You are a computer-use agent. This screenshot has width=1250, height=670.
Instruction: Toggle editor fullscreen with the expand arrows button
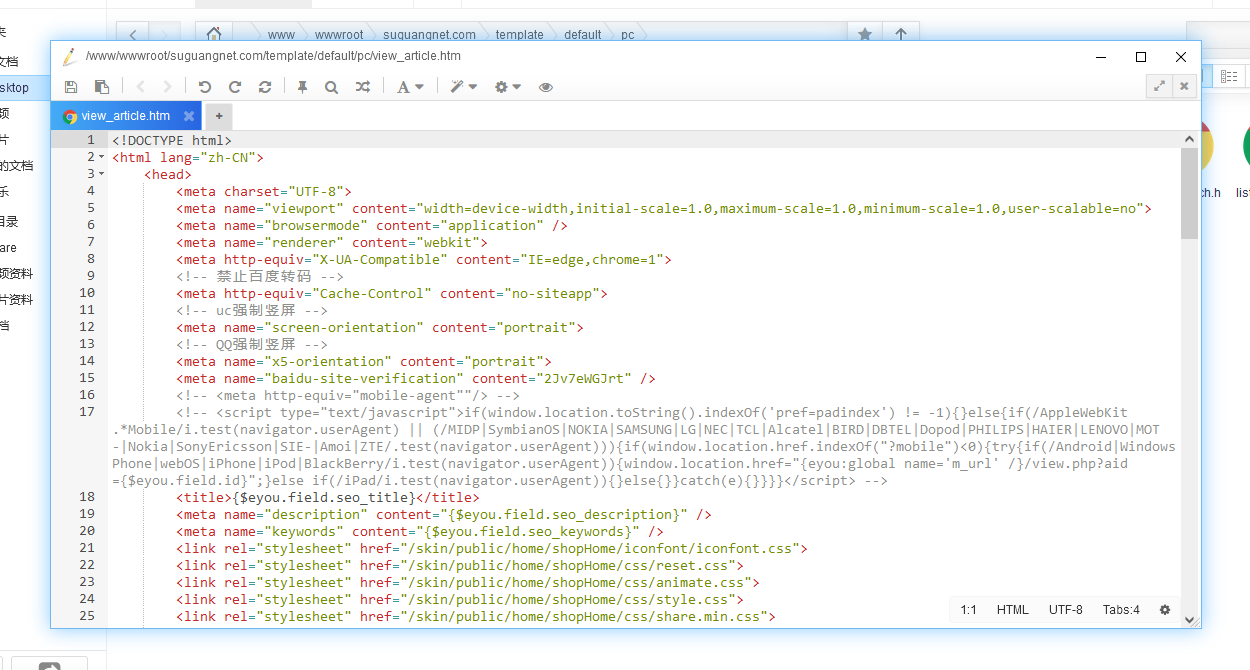1159,86
